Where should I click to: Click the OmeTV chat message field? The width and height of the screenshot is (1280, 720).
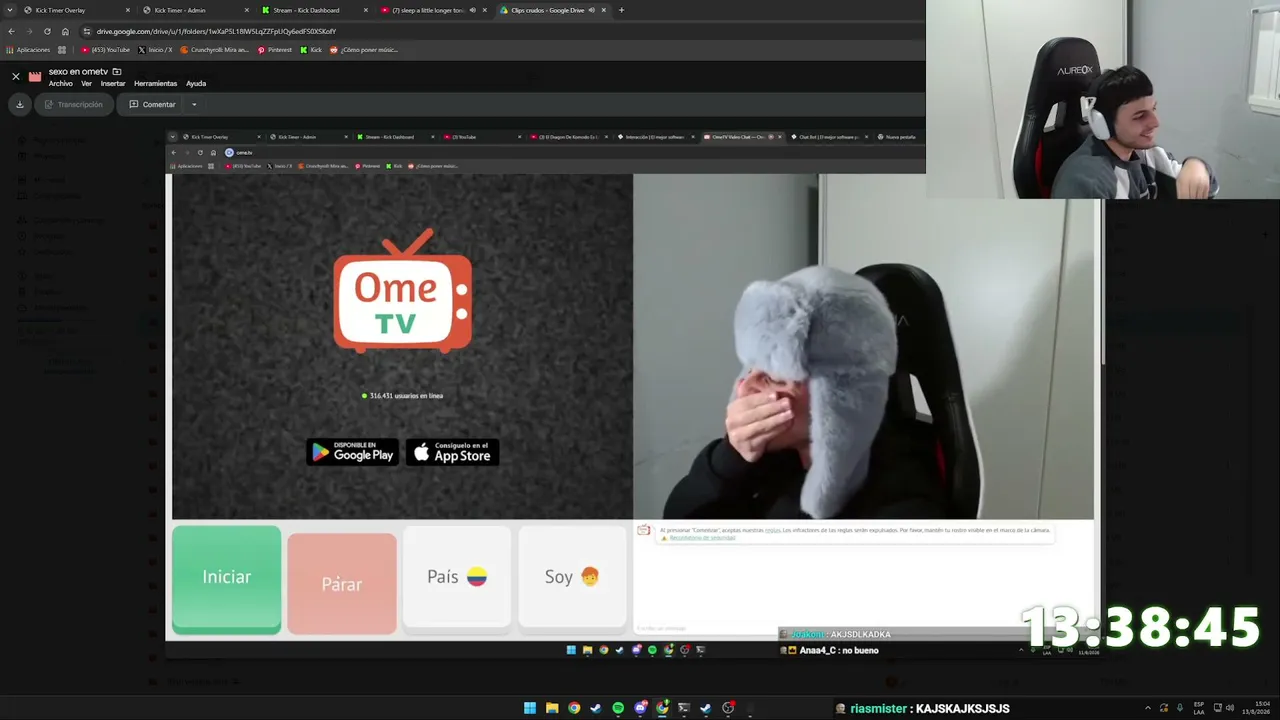tap(705, 628)
